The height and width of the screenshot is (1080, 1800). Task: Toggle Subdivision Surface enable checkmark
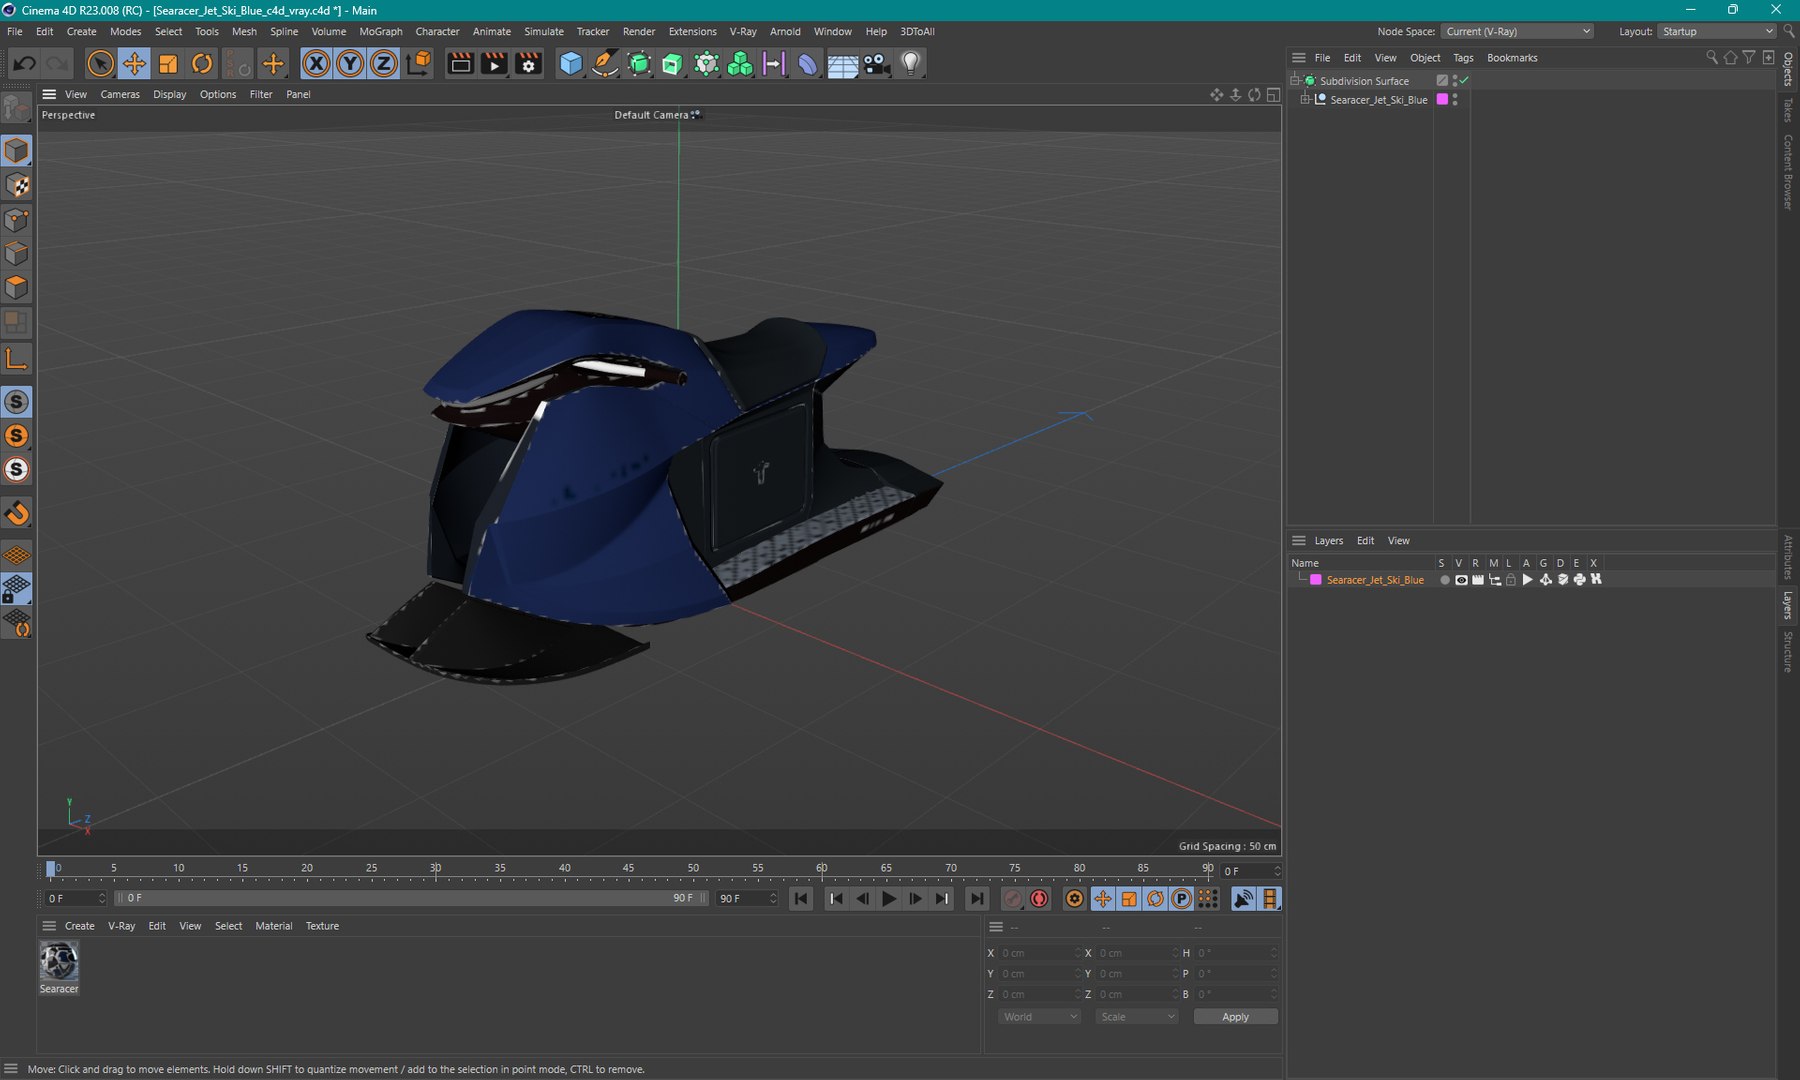1464,81
